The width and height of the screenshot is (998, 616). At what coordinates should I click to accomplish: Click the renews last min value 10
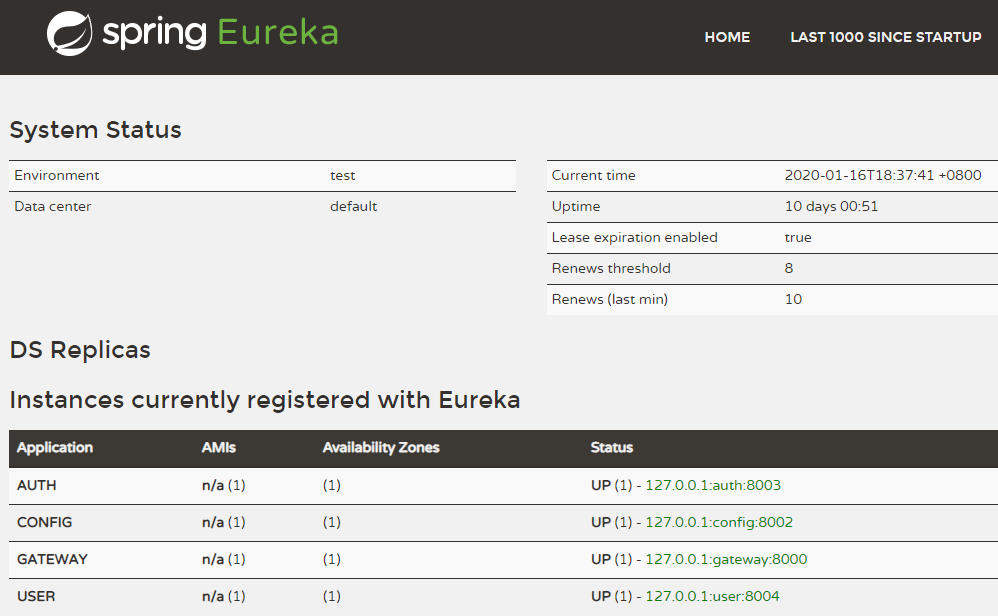coord(793,299)
